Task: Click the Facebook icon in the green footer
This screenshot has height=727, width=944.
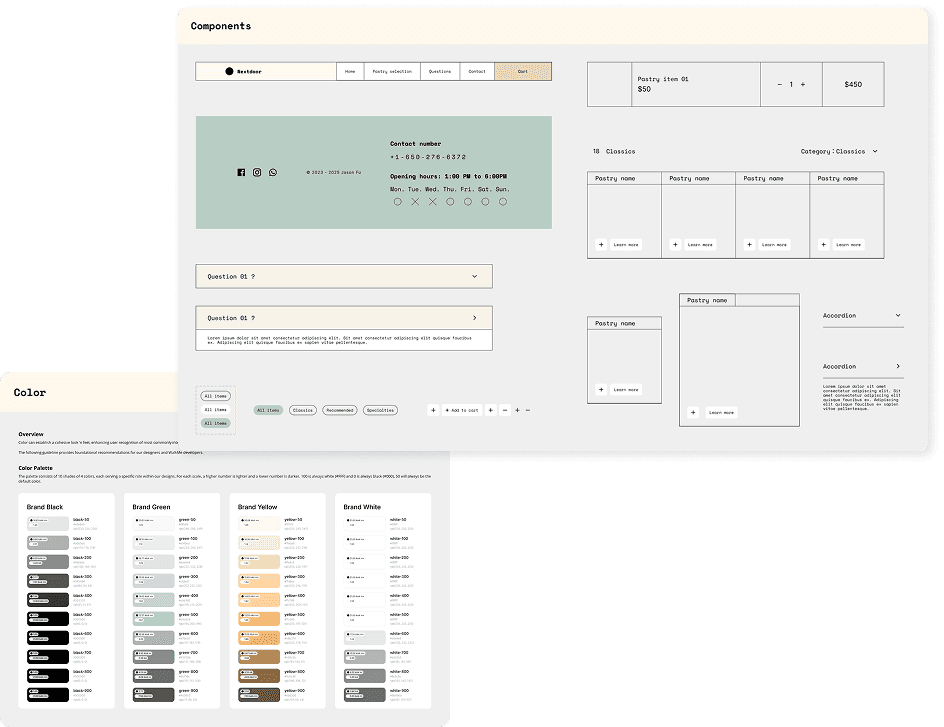Action: (241, 172)
